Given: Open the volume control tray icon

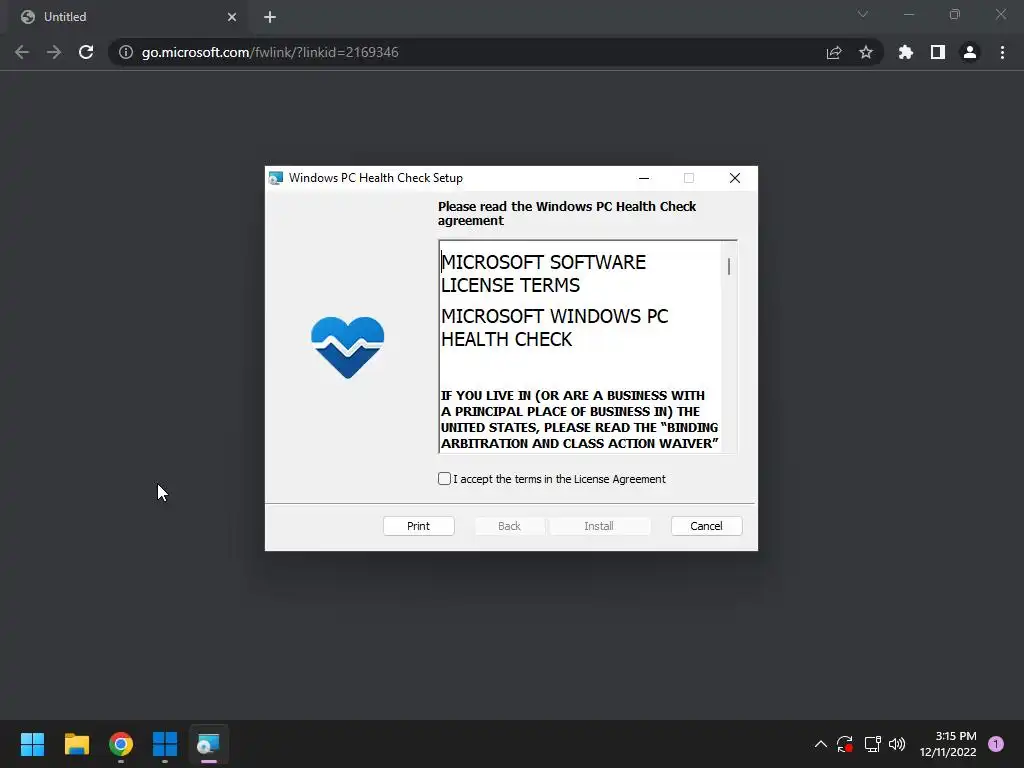Looking at the screenshot, I should coord(897,744).
